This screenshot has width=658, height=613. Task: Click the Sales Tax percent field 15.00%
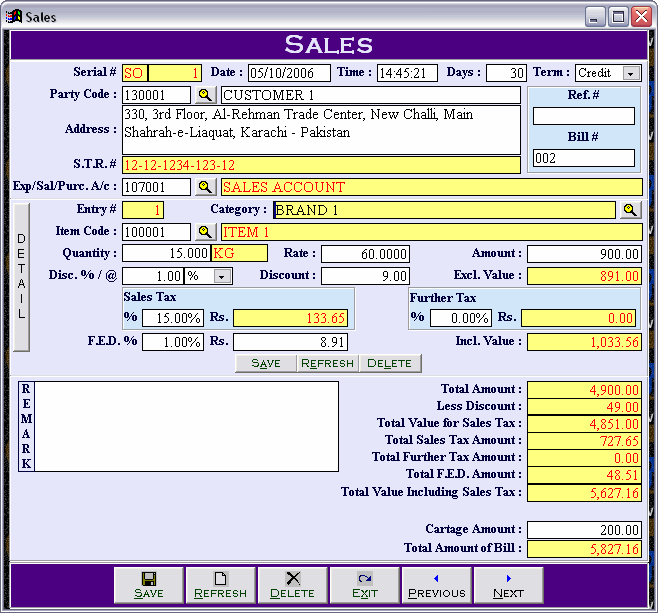coord(173,318)
